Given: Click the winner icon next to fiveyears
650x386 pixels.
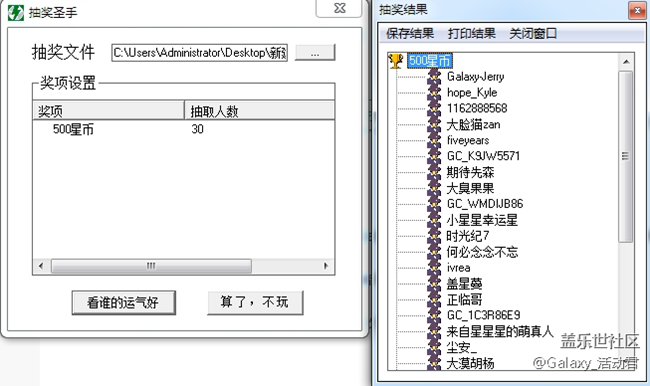Looking at the screenshot, I should pyautogui.click(x=434, y=140).
